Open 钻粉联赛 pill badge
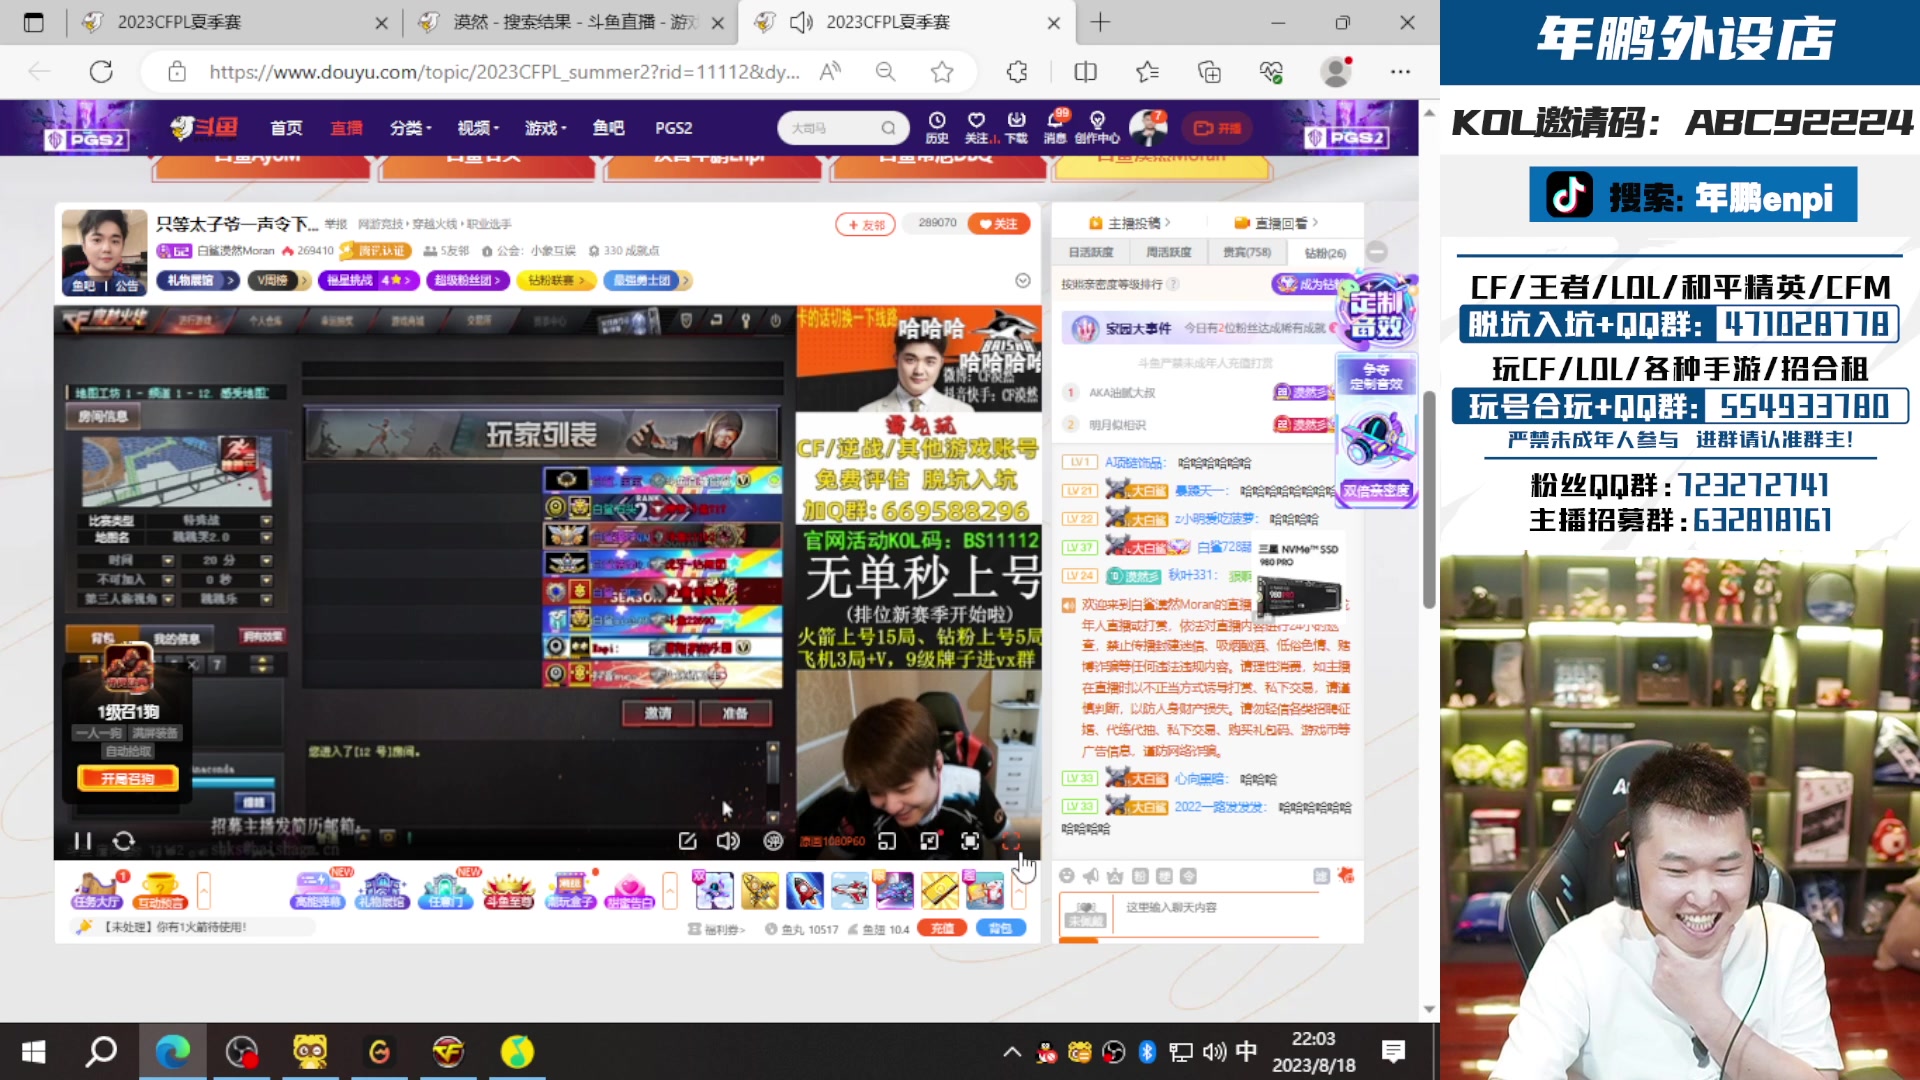The height and width of the screenshot is (1080, 1920). (x=556, y=280)
